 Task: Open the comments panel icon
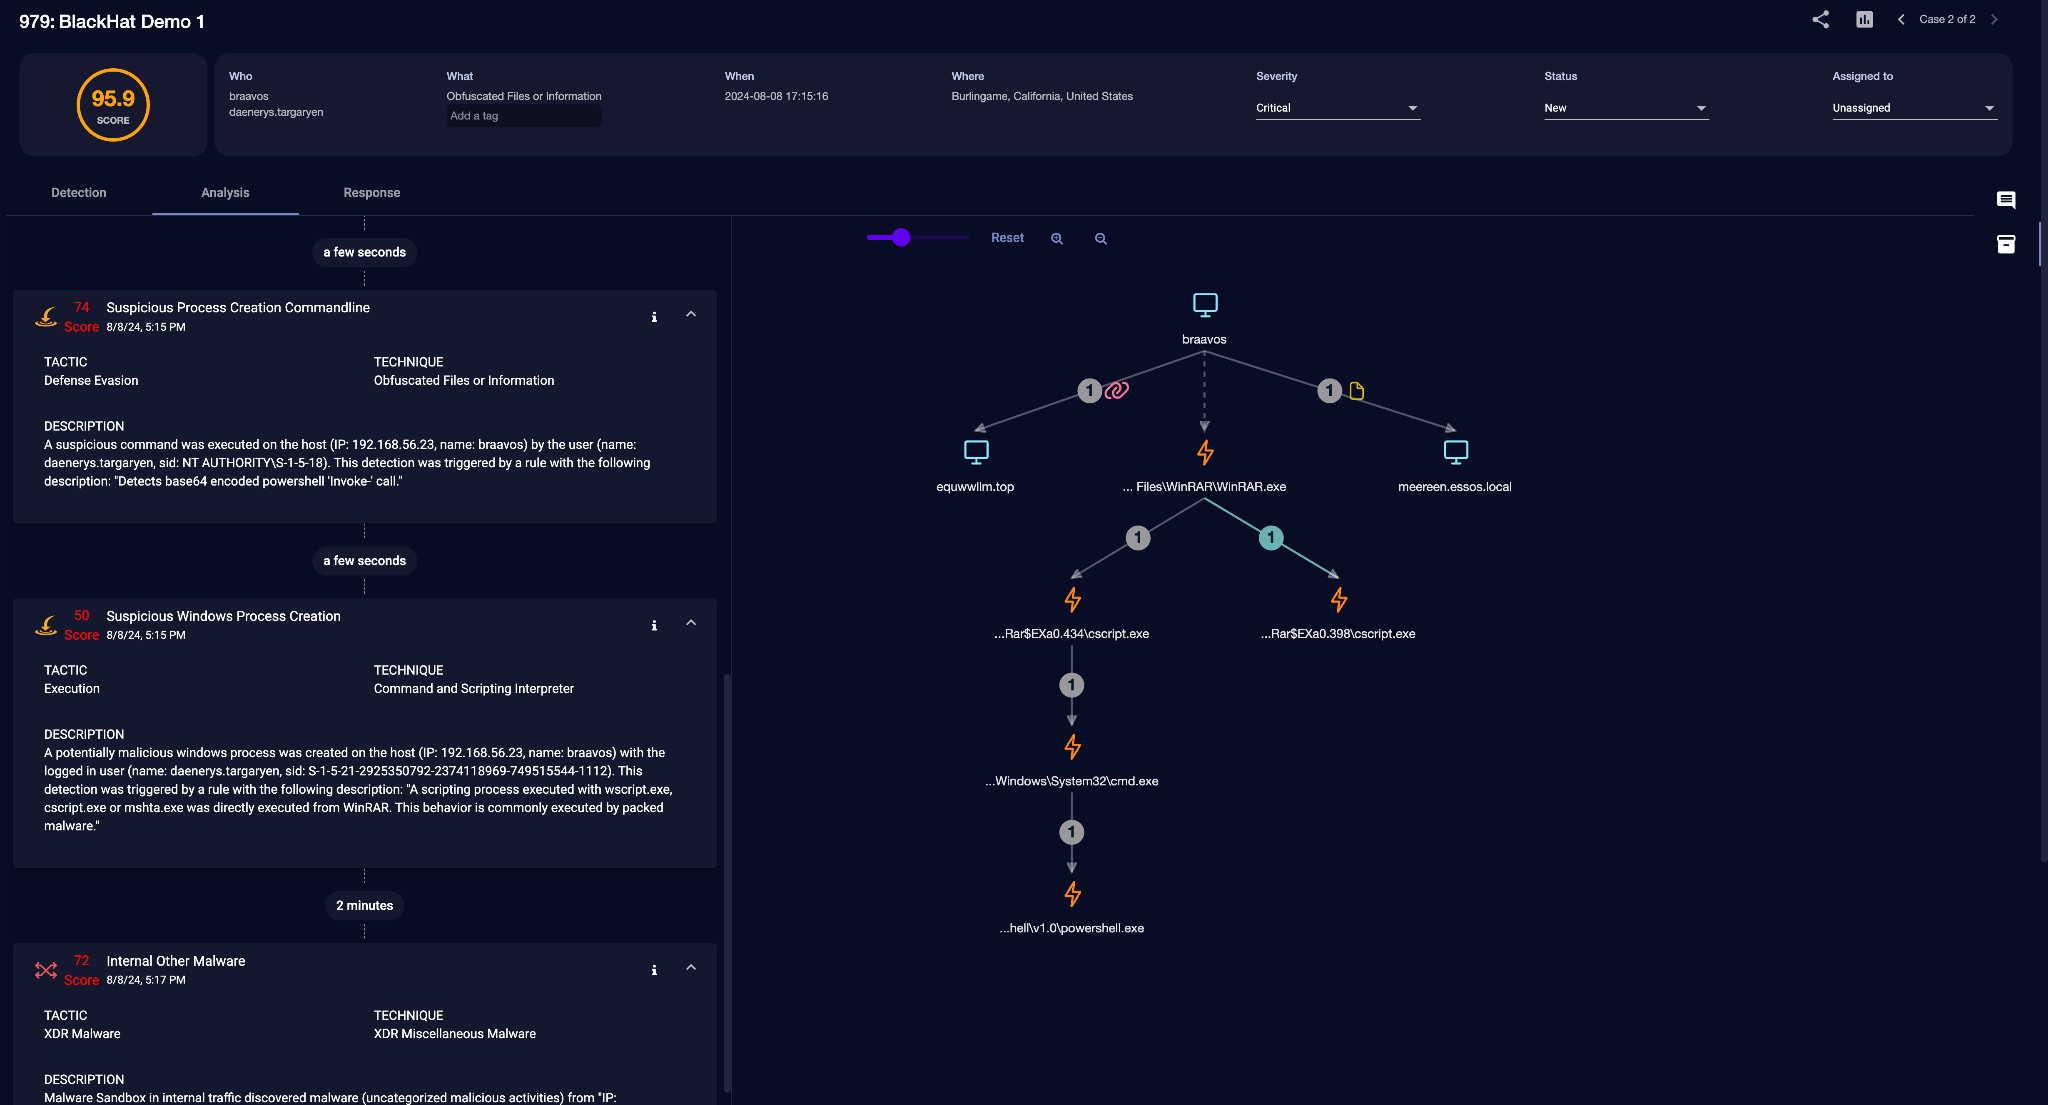coord(2006,200)
